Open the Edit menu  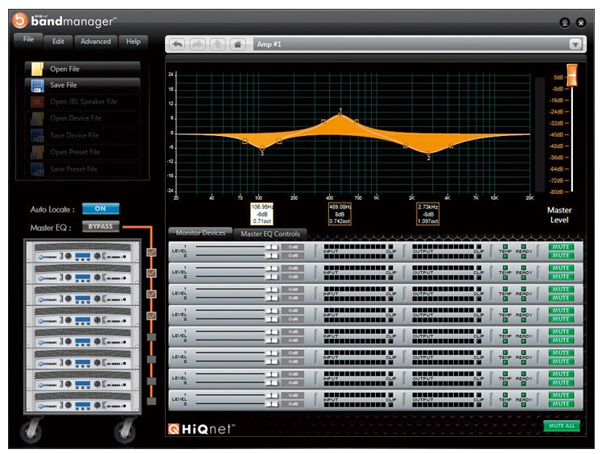point(58,41)
